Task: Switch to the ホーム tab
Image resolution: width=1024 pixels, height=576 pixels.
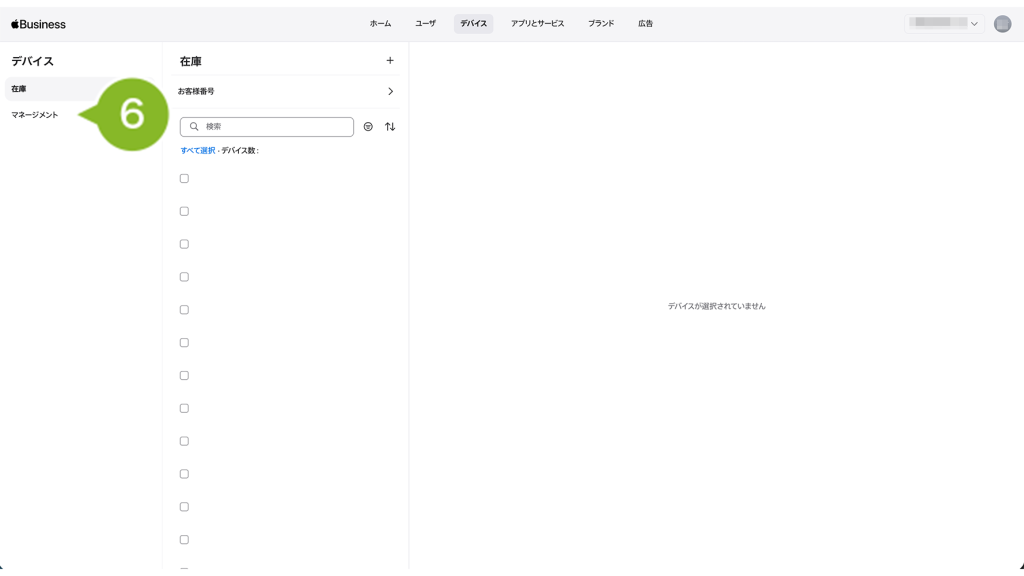Action: pos(380,24)
